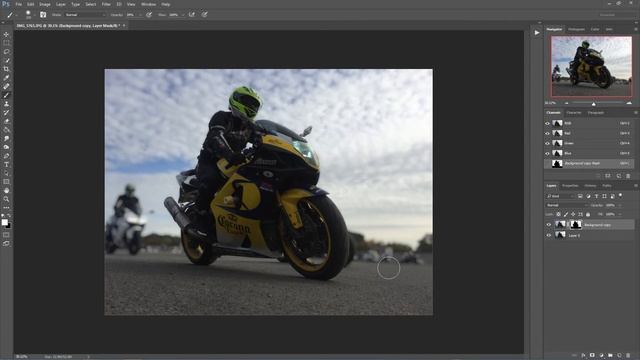This screenshot has height=360, width=640.
Task: Open the Edit Toolbar ellipsis
Action: (6, 208)
